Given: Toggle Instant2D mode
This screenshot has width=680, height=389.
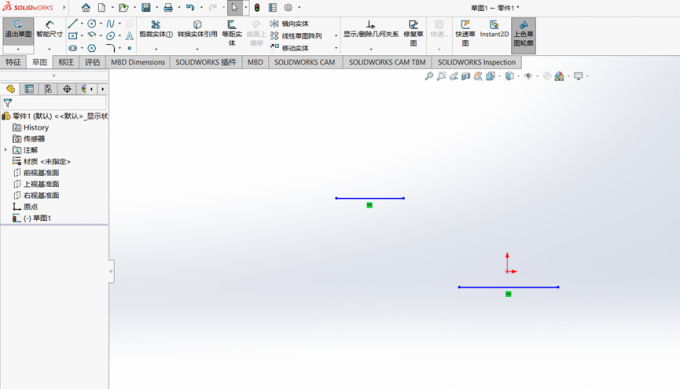Looking at the screenshot, I should click(x=494, y=29).
